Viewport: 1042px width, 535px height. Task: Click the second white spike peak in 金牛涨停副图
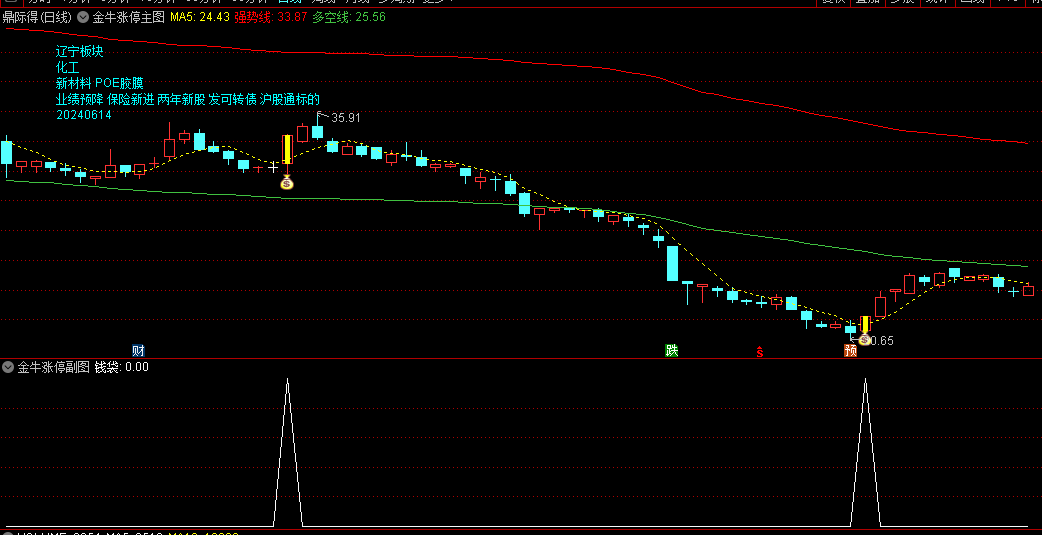click(x=865, y=380)
